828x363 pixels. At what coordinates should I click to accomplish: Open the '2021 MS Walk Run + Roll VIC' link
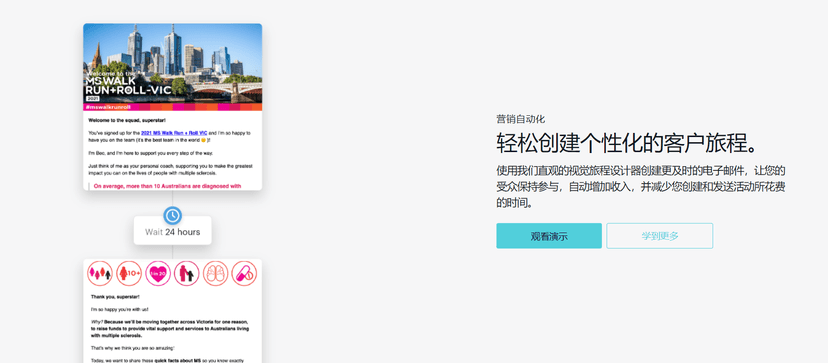(x=174, y=133)
